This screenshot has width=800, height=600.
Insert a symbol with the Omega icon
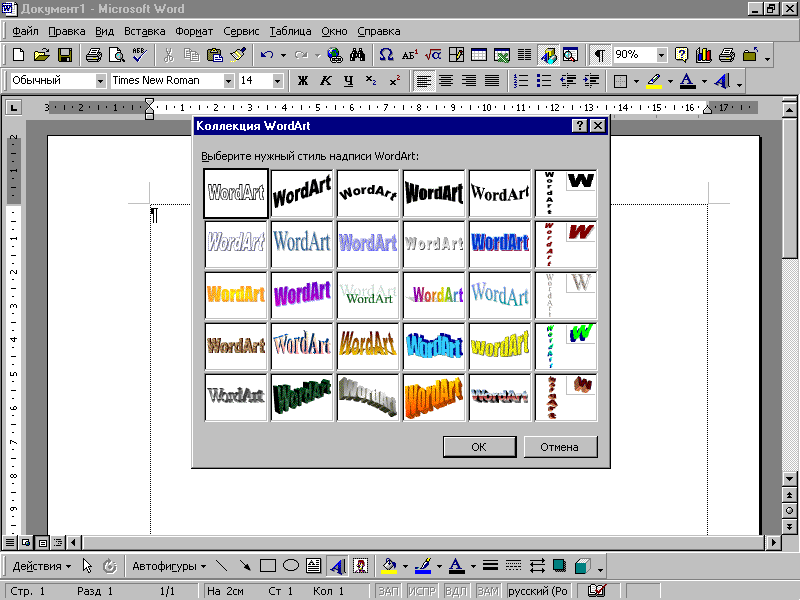pos(386,55)
